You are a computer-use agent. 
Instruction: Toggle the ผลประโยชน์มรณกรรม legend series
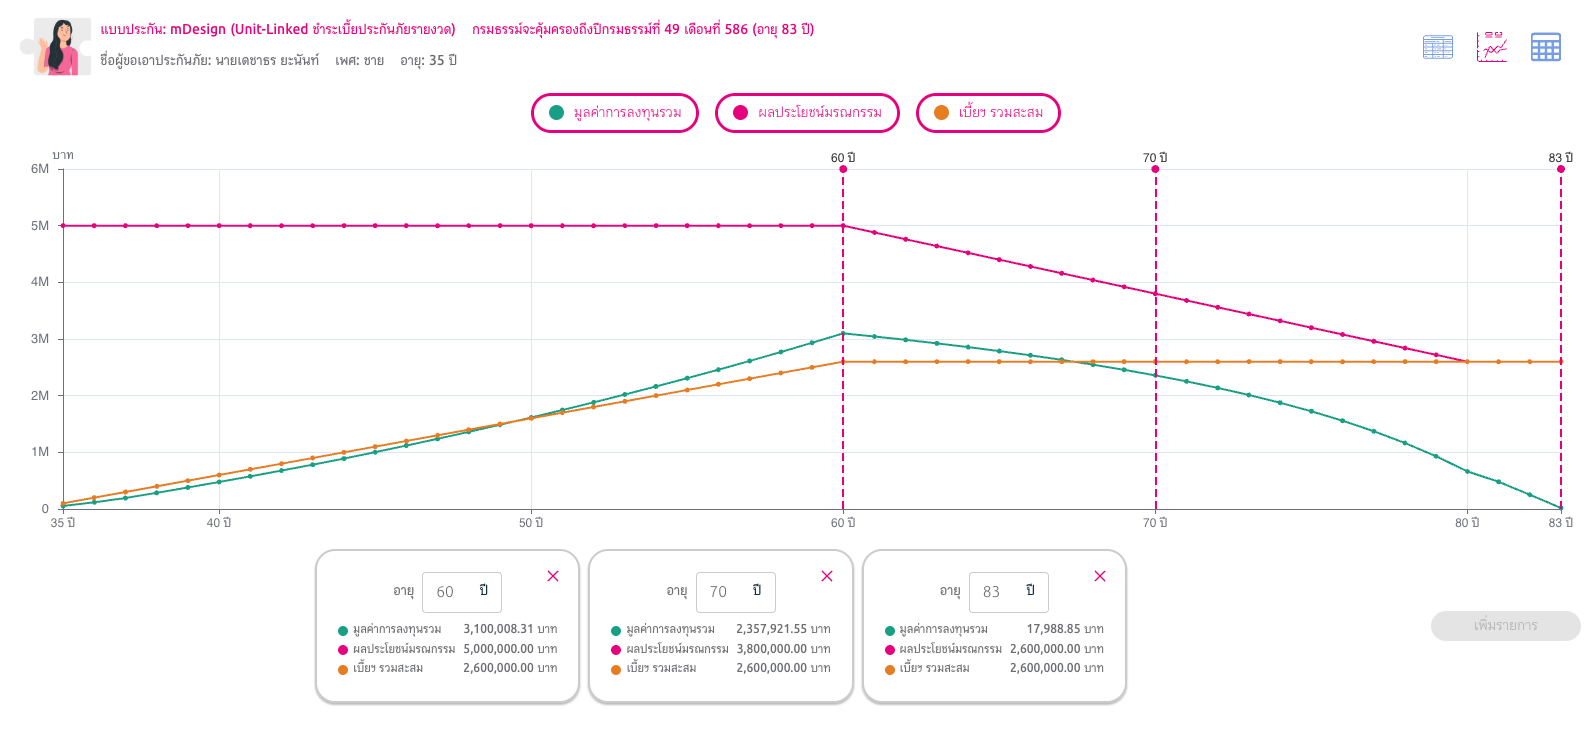[807, 113]
